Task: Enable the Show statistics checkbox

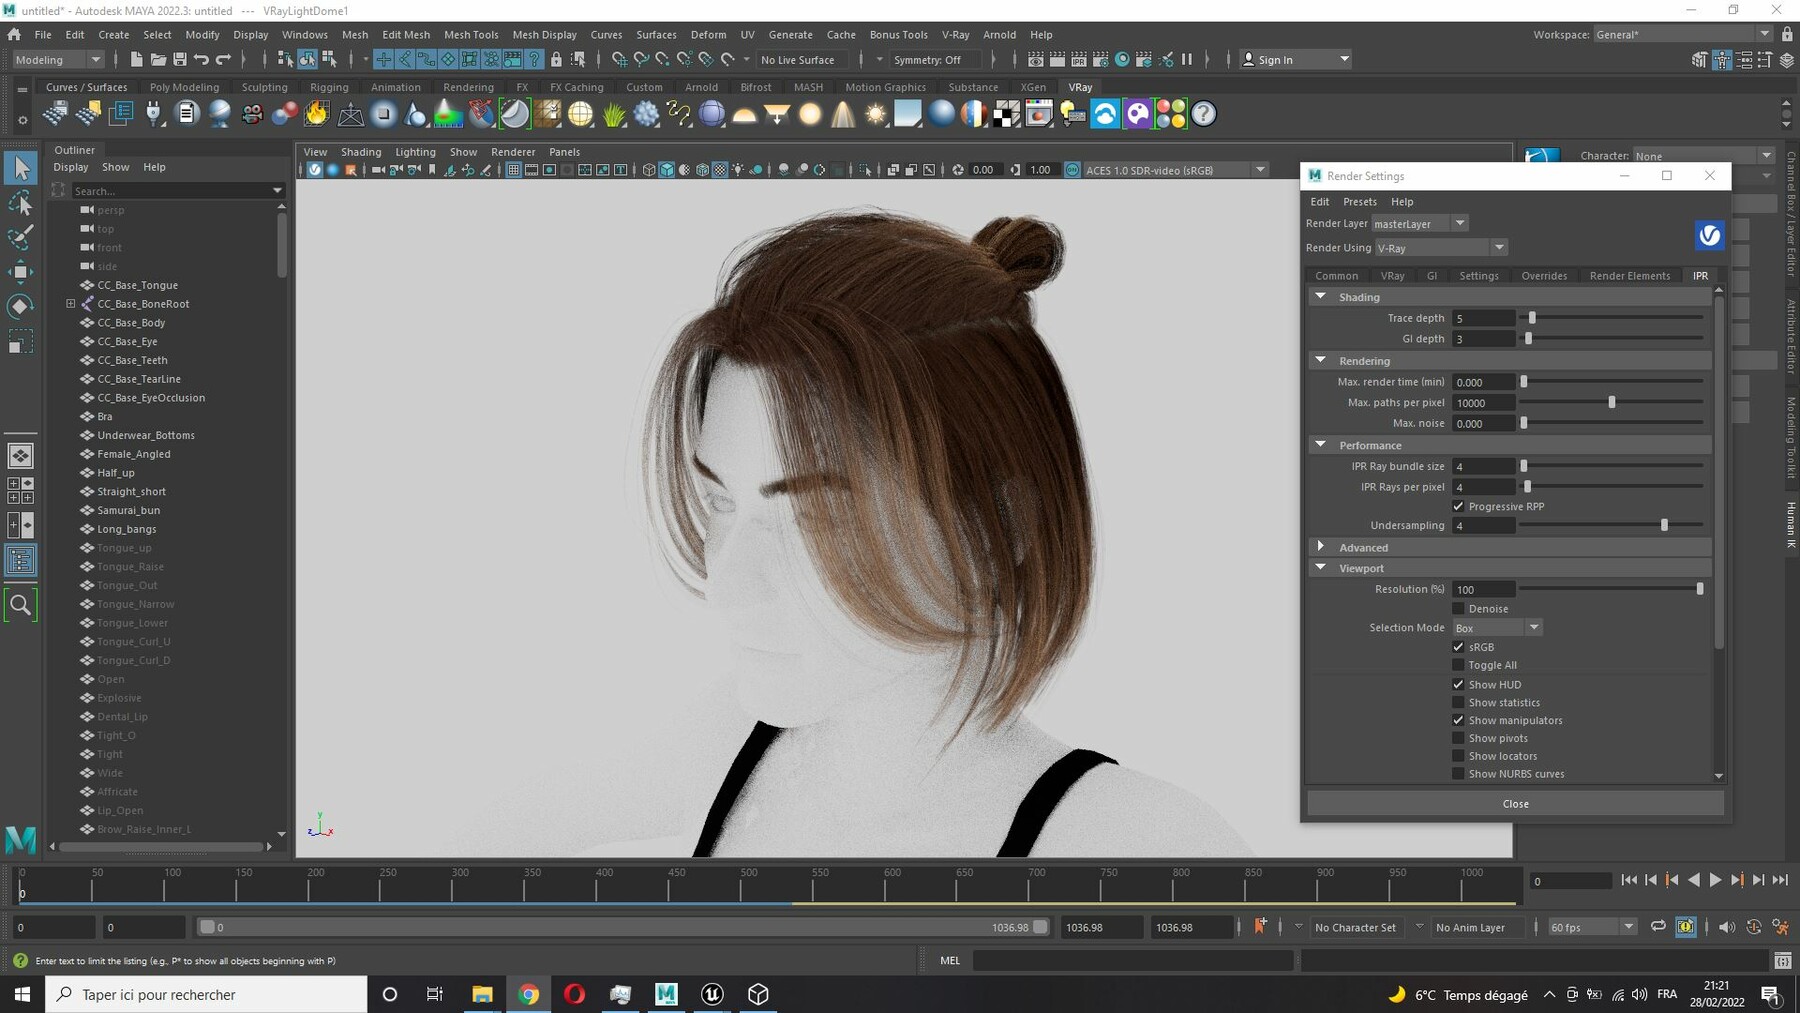Action: [x=1458, y=703]
